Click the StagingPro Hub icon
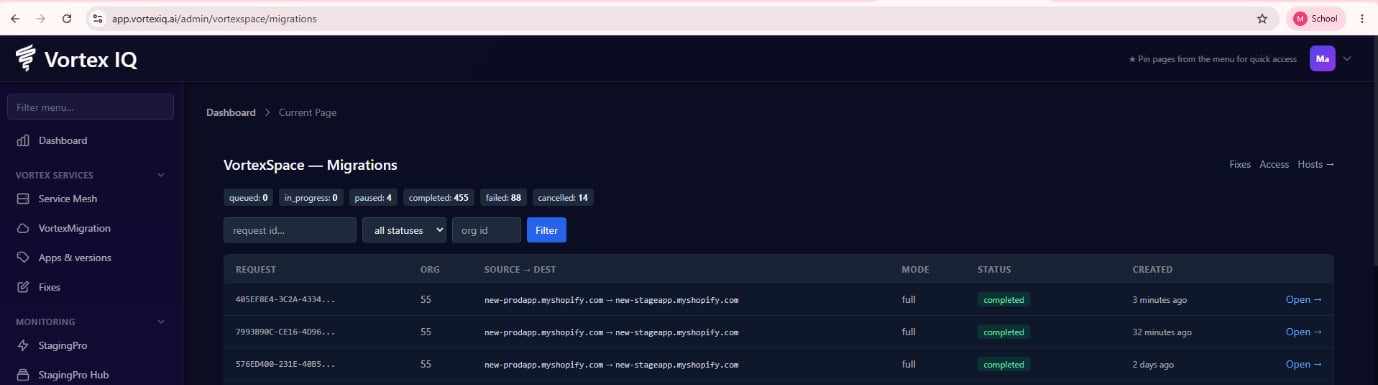Viewport: 1378px width, 385px height. tap(23, 376)
